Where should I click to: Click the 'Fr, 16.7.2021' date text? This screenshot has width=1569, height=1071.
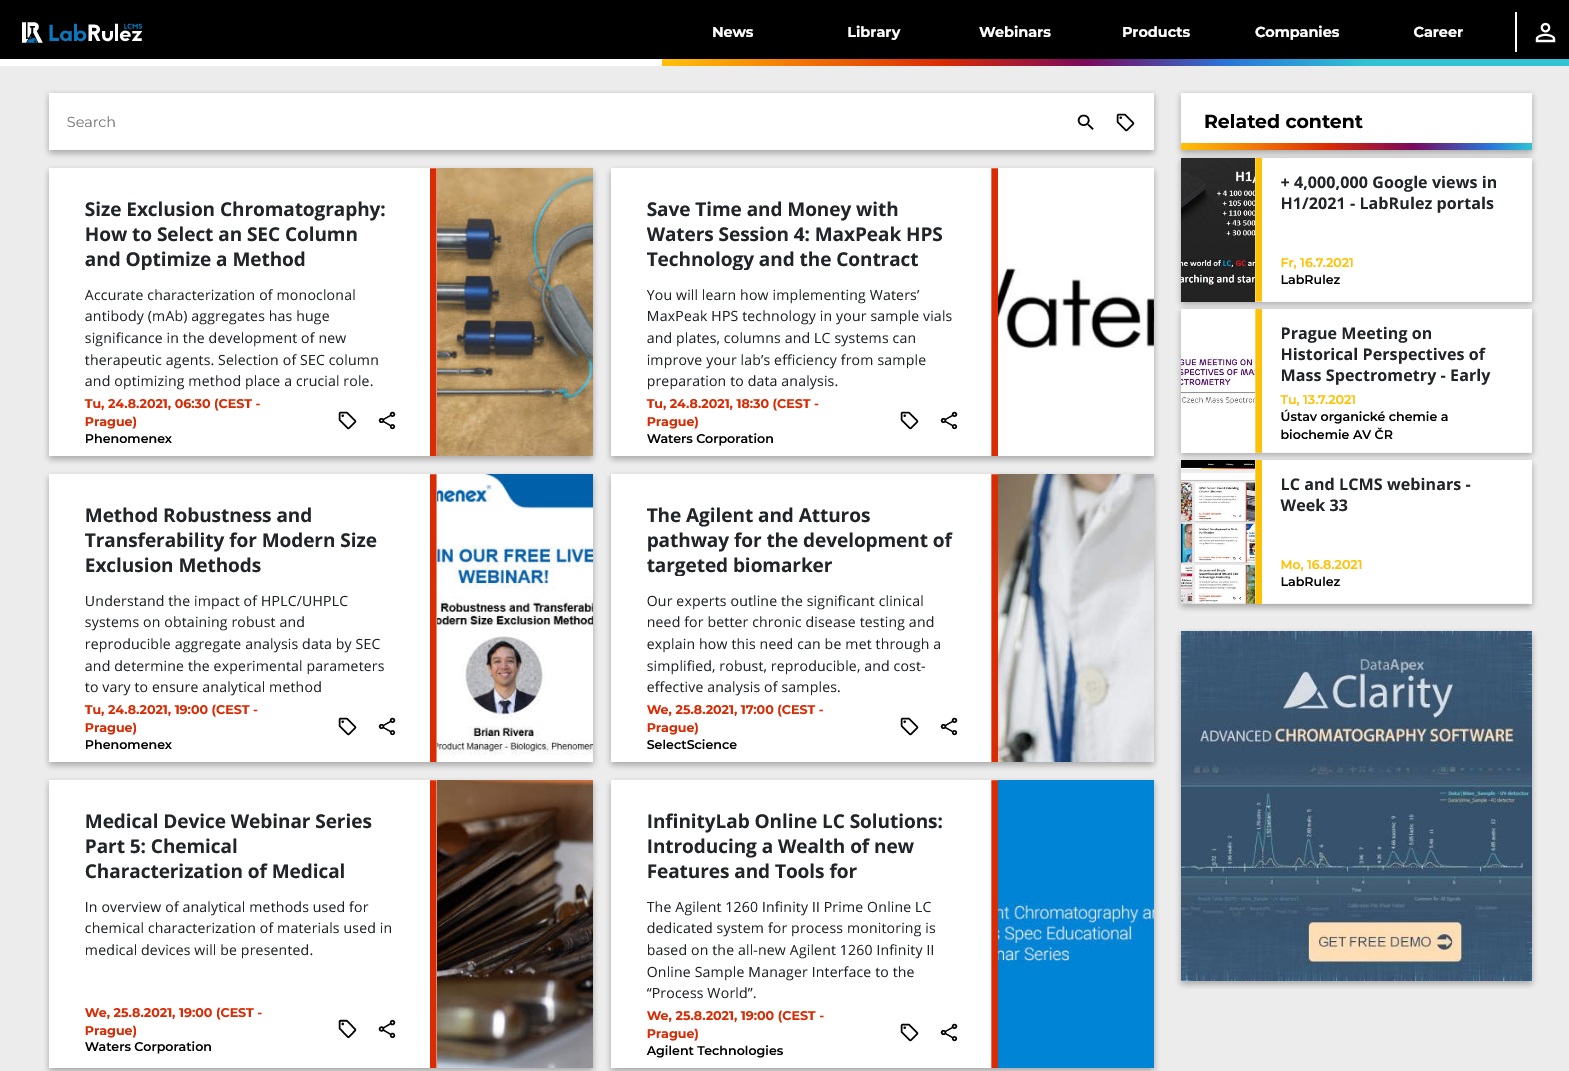(1317, 263)
